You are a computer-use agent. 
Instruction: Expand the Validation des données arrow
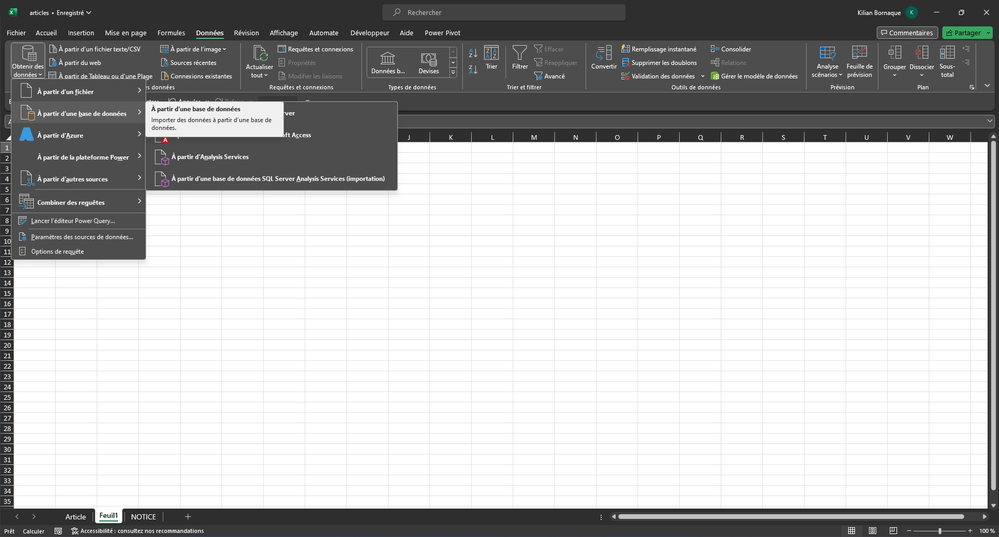[x=703, y=76]
